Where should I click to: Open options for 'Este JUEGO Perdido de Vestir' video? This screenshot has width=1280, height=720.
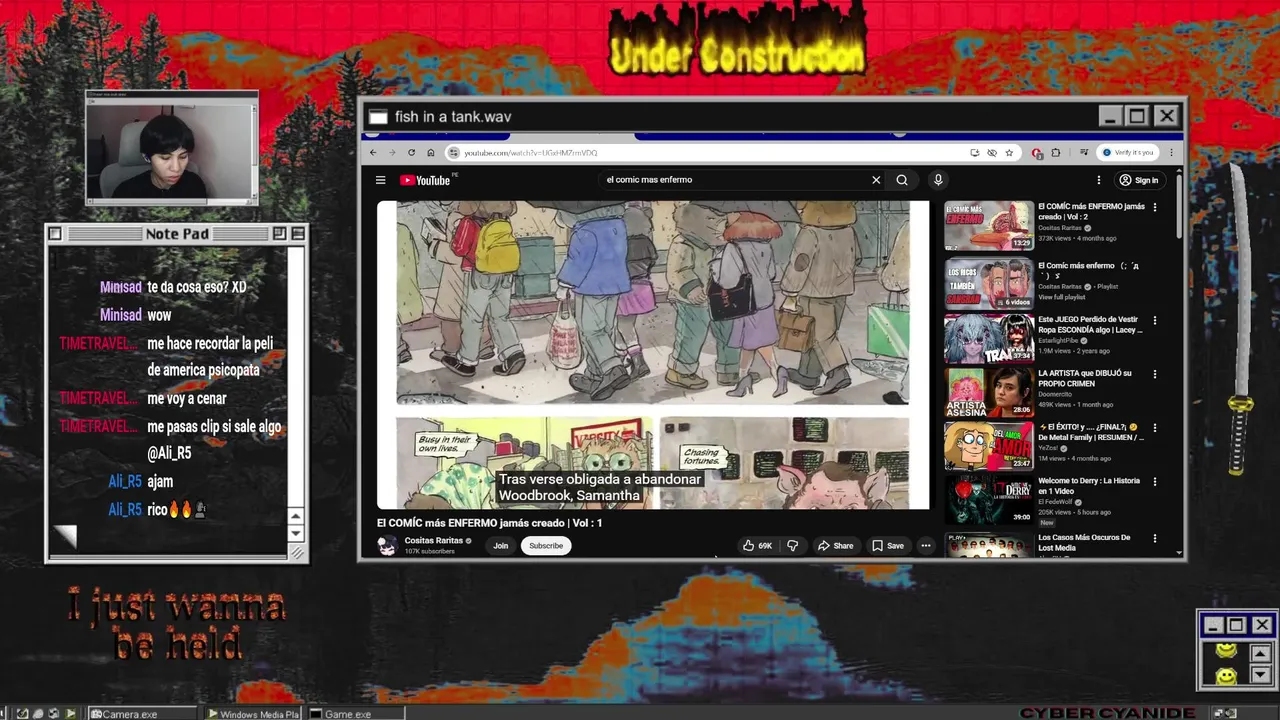(1155, 321)
